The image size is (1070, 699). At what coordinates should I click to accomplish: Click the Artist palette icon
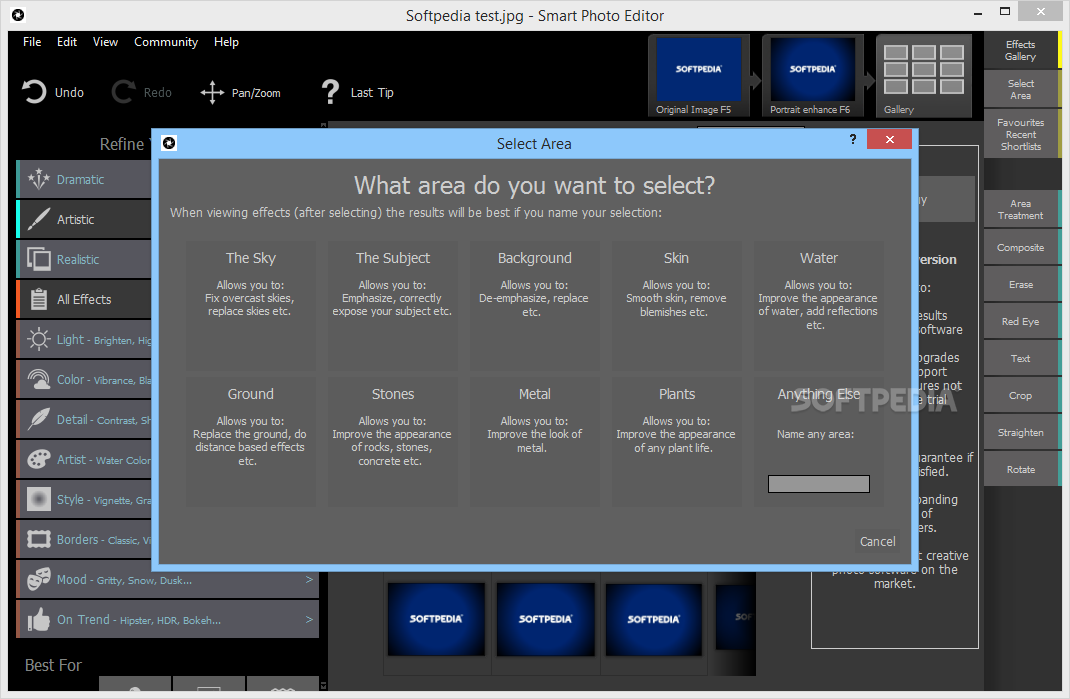39,459
